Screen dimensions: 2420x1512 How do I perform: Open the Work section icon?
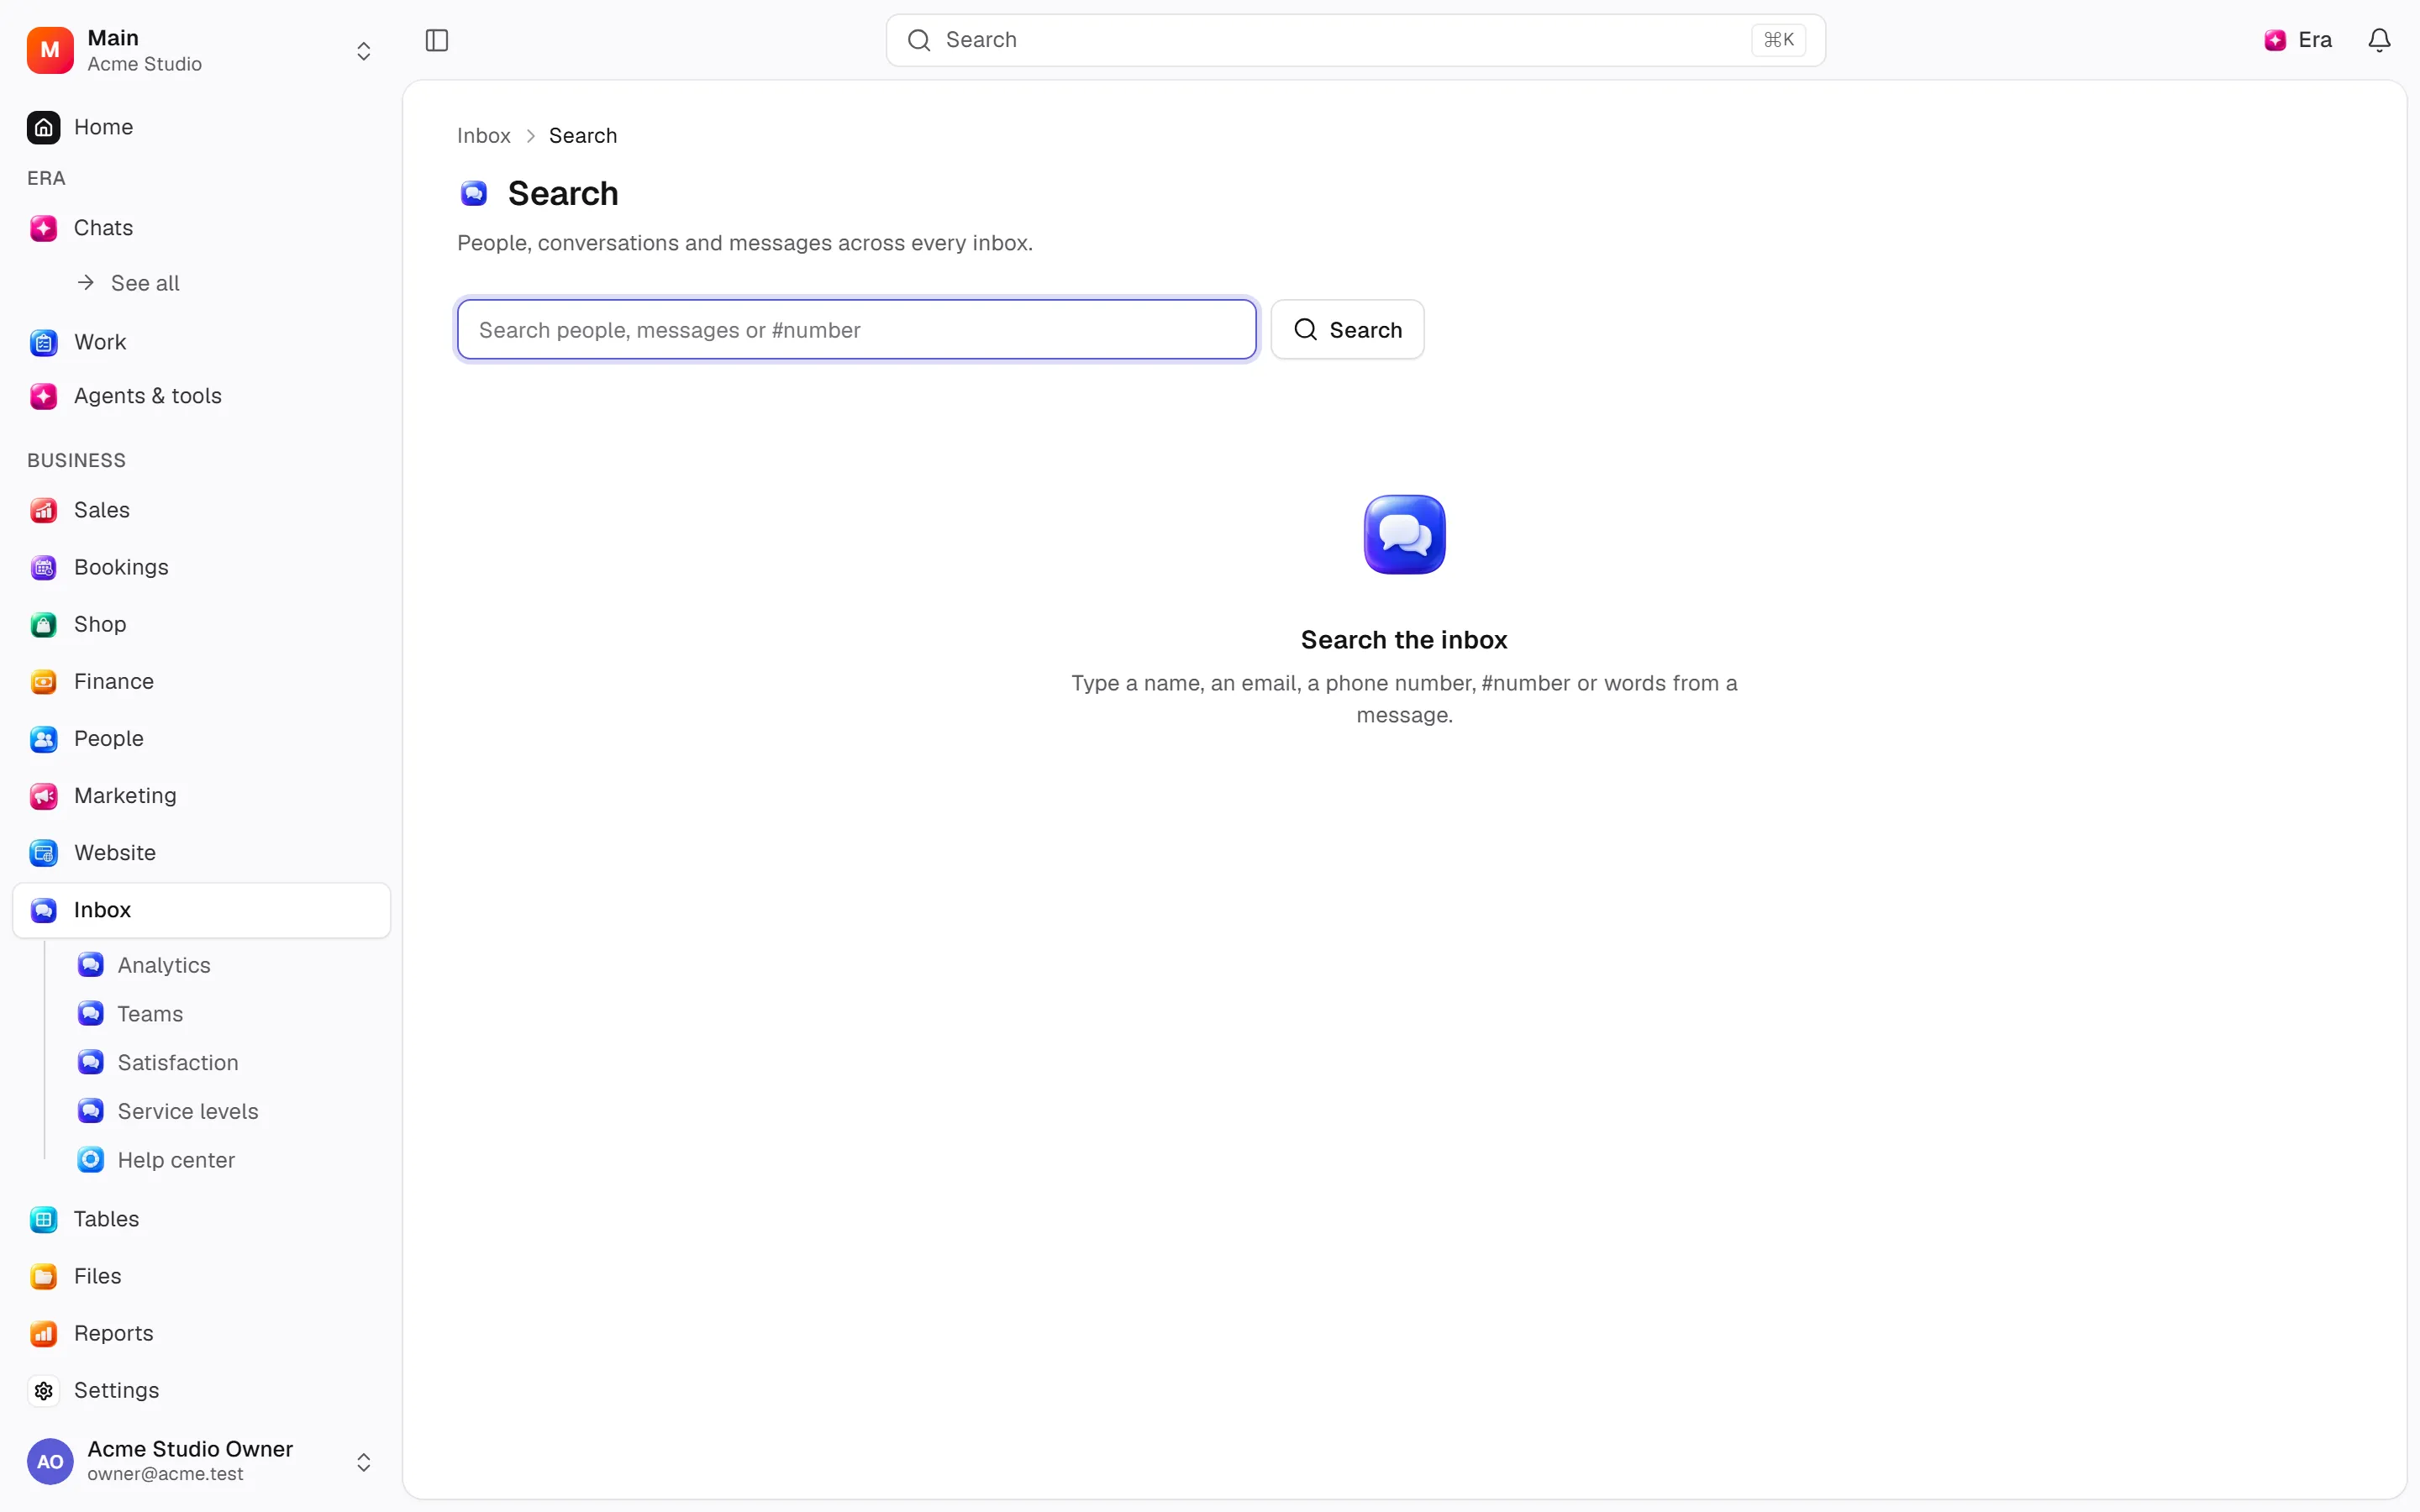coord(44,342)
